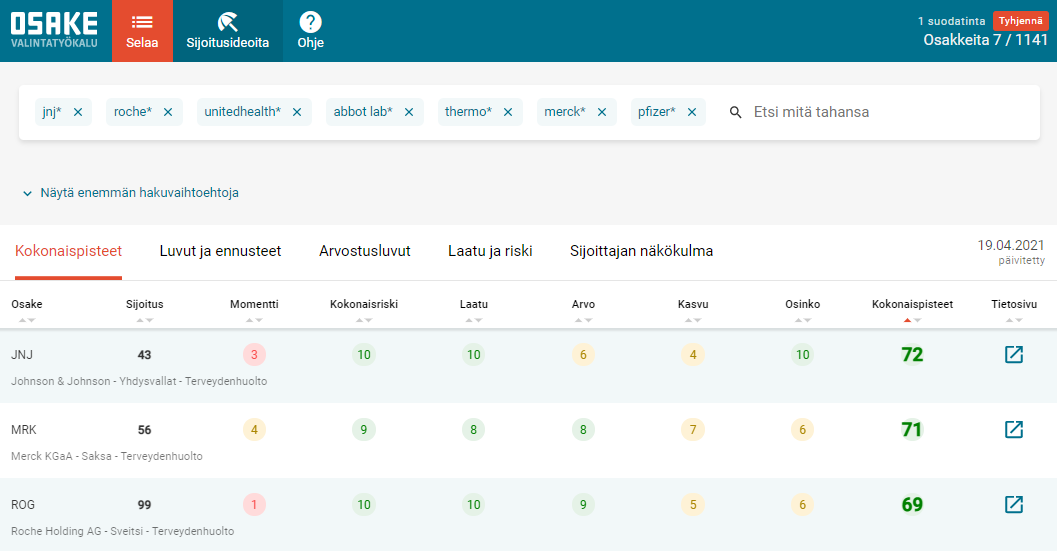1057x551 pixels.
Task: Switch to the Arvostusluvut tab
Action: point(364,251)
